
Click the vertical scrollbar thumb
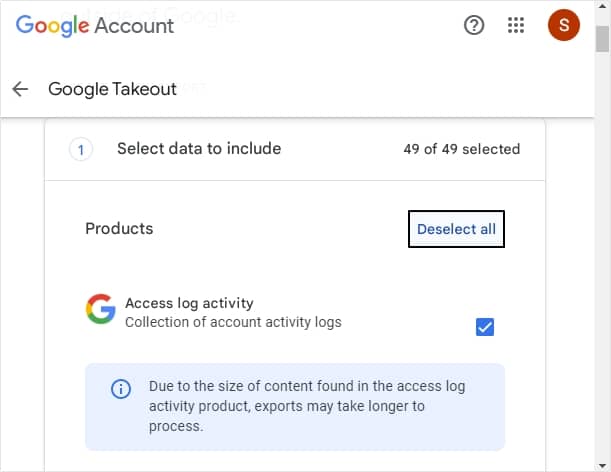pos(602,39)
